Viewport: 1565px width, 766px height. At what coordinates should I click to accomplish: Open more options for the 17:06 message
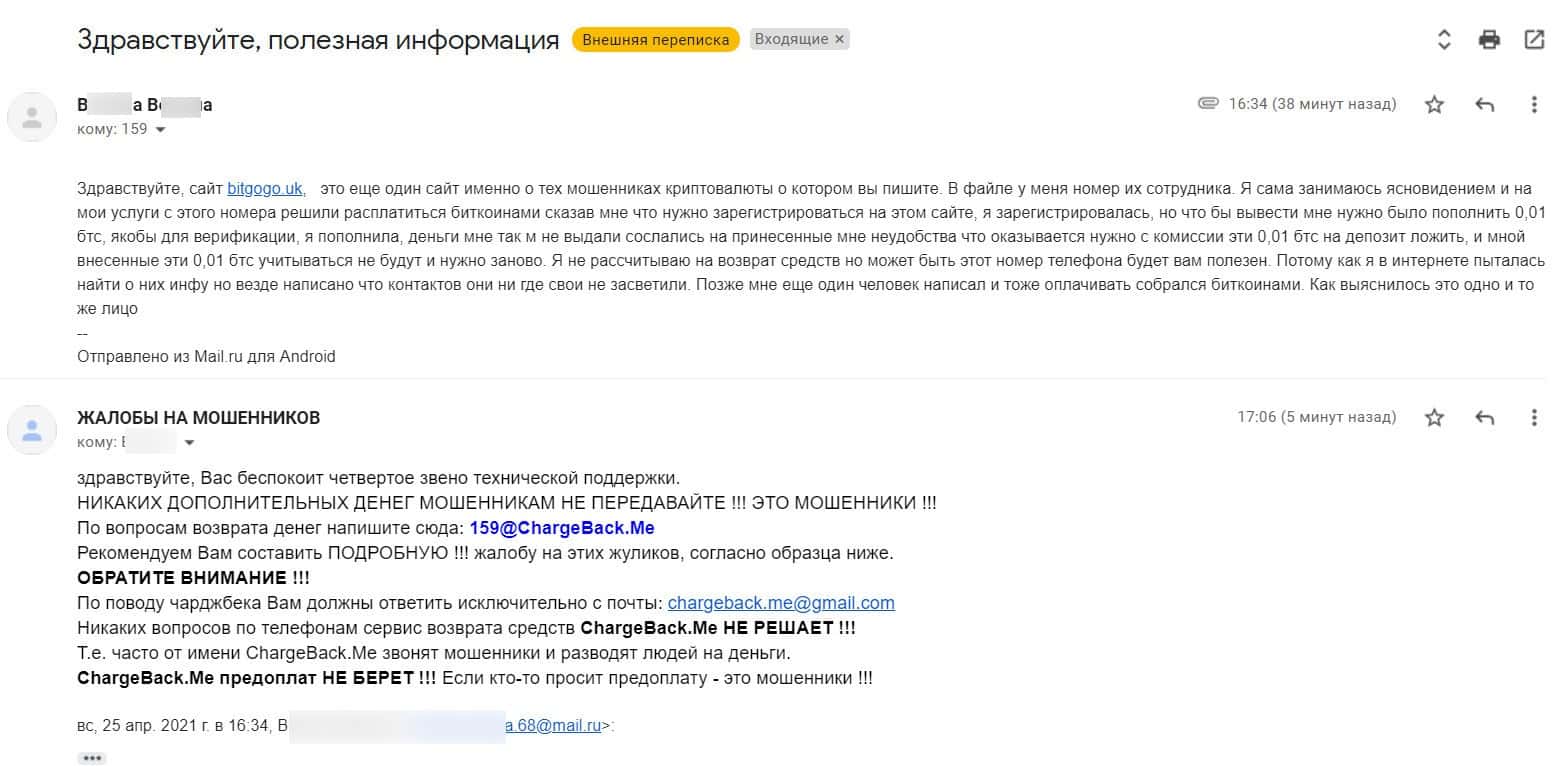pyautogui.click(x=1534, y=418)
